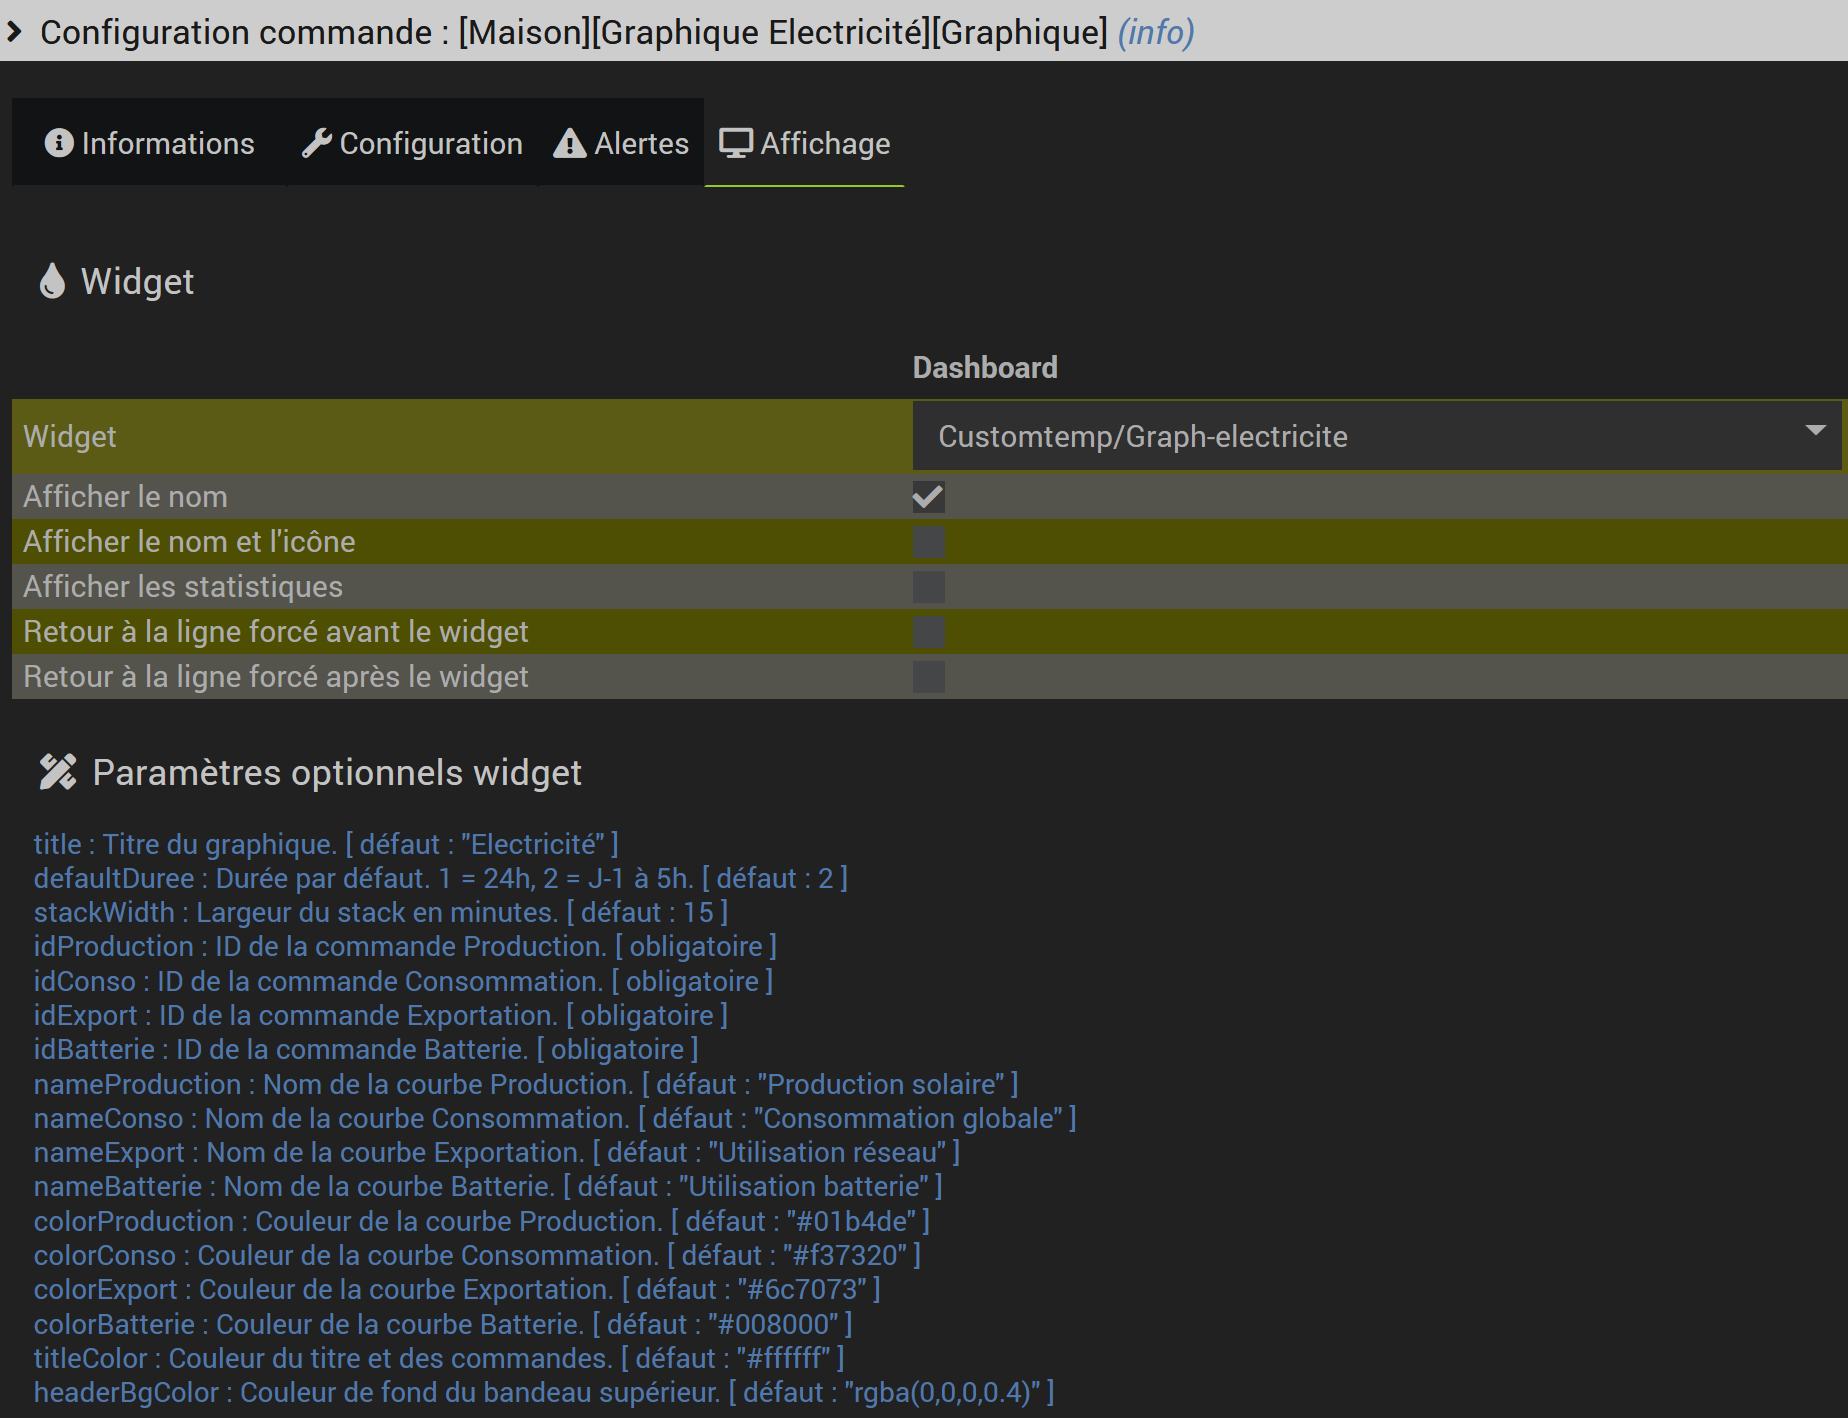Click the droplet icon beside Widget heading

click(x=52, y=281)
